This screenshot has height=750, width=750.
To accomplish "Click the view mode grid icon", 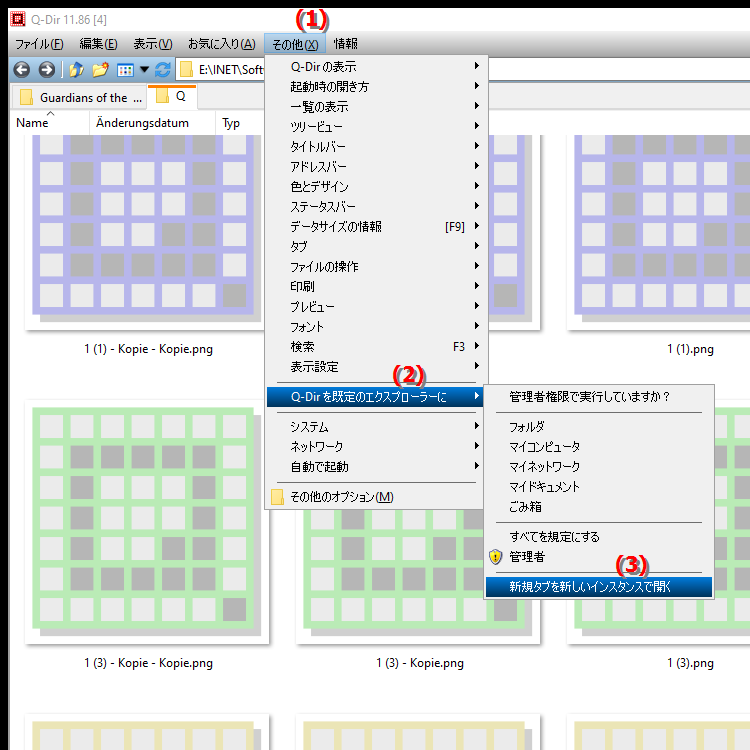I will point(125,70).
